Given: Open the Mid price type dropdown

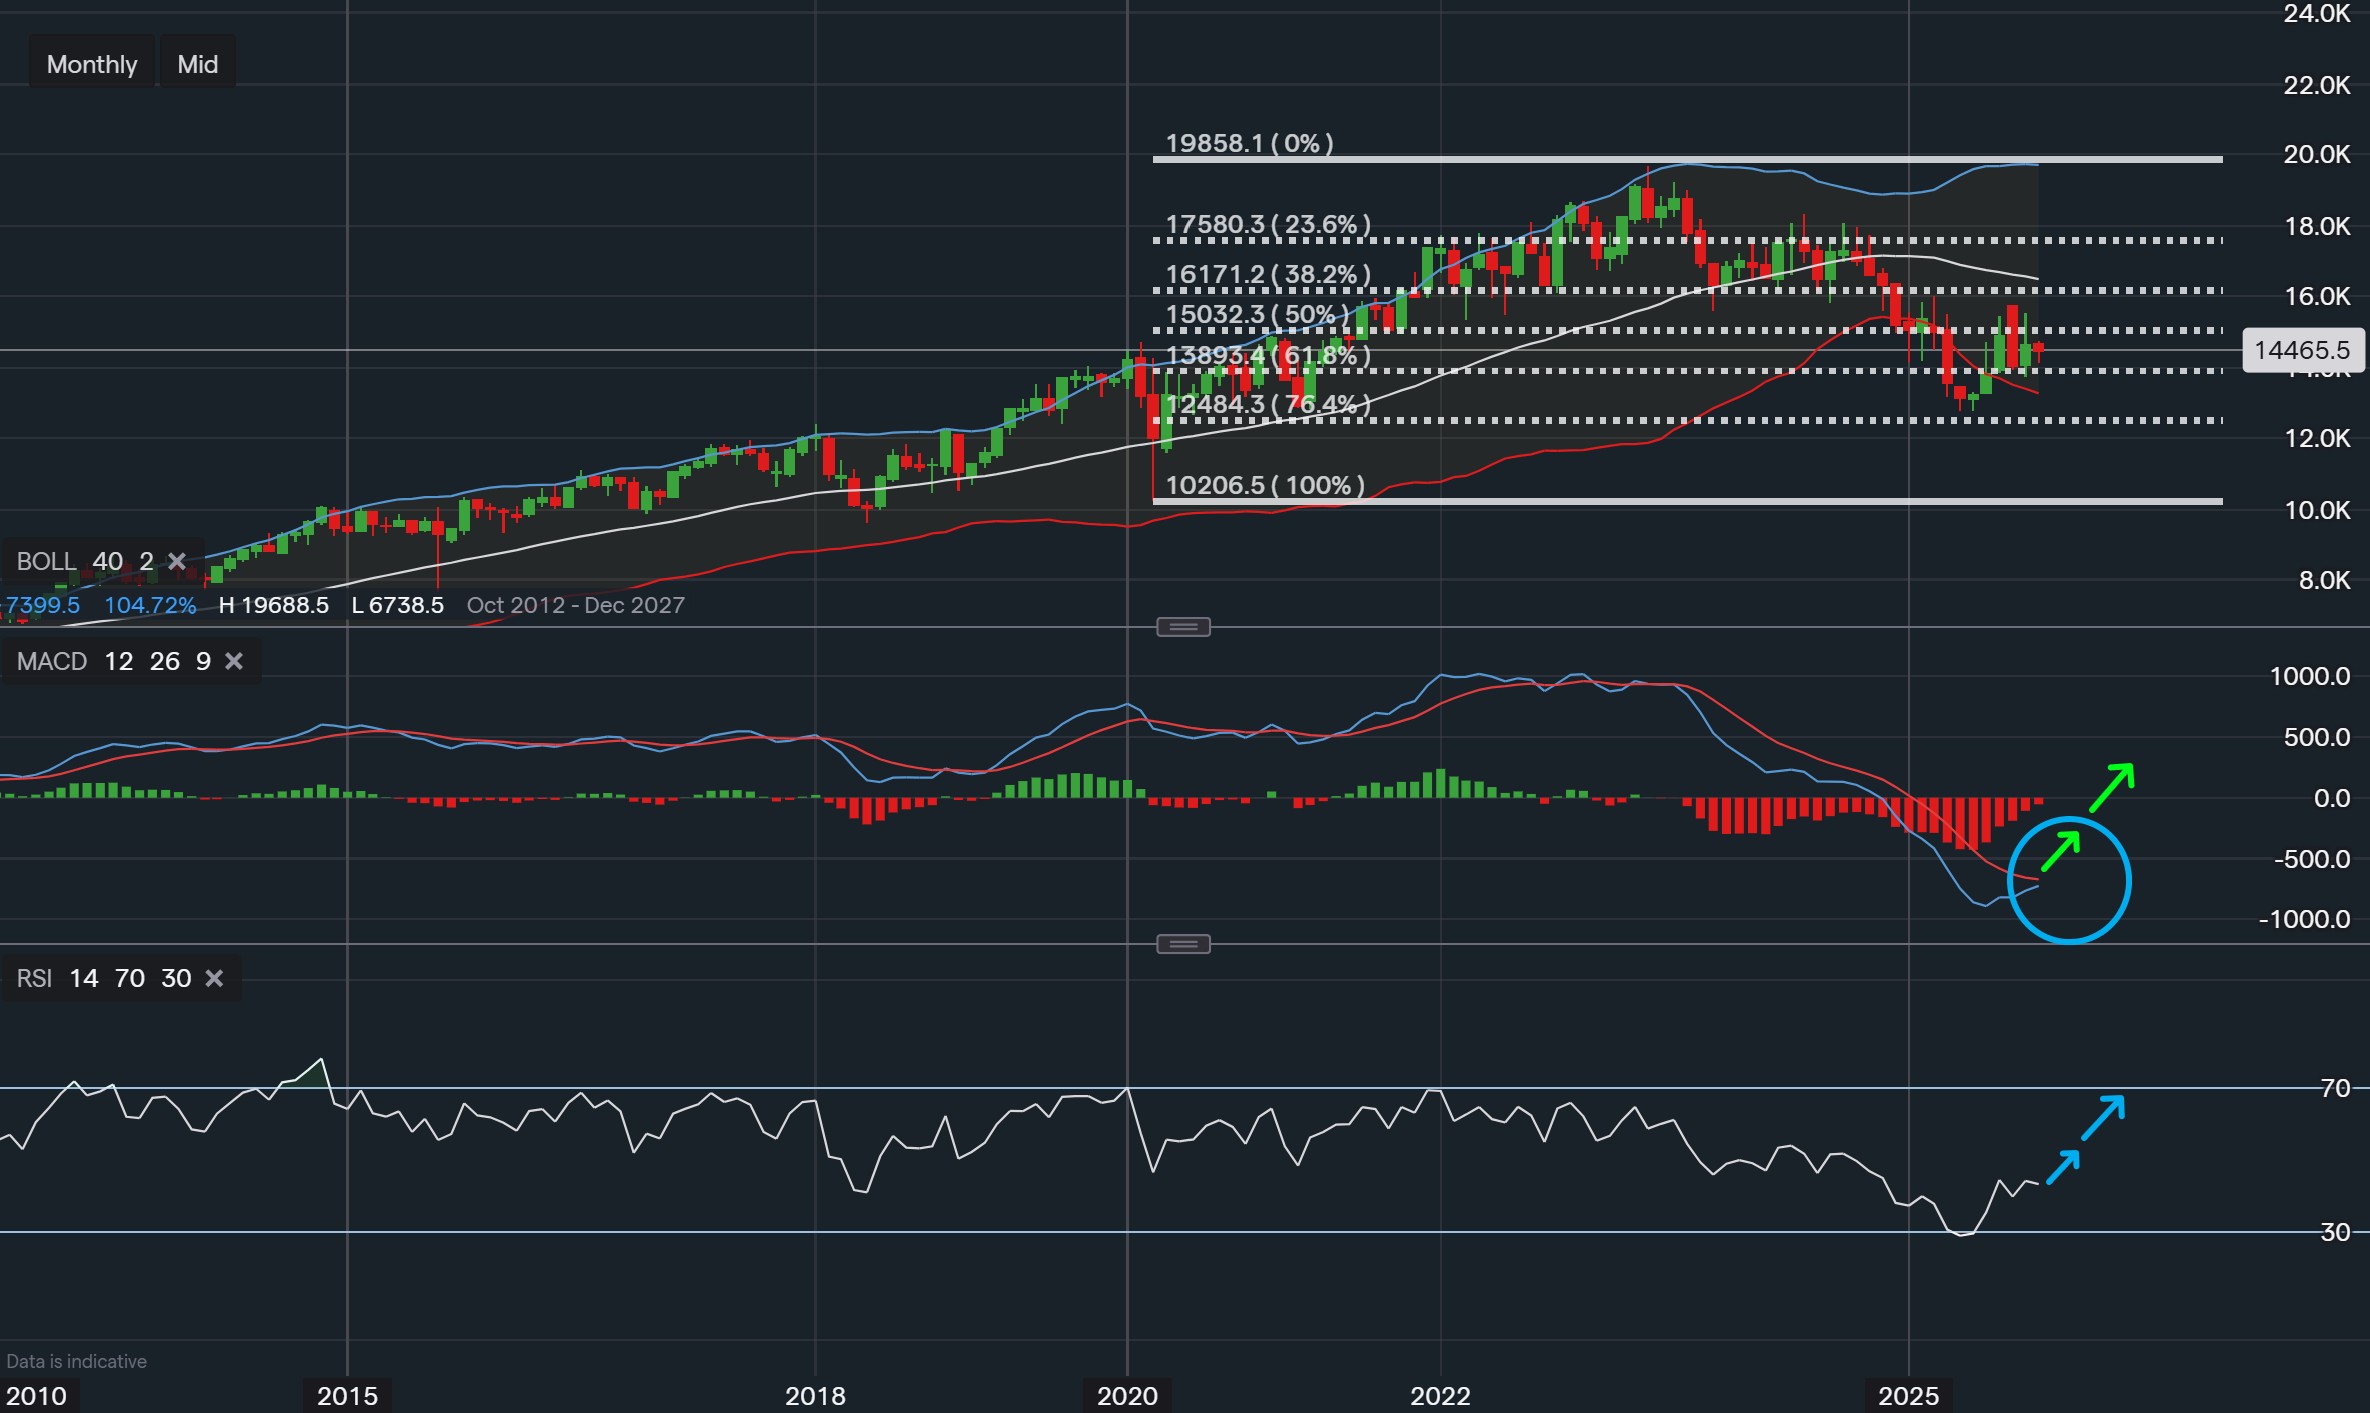Looking at the screenshot, I should [x=197, y=64].
